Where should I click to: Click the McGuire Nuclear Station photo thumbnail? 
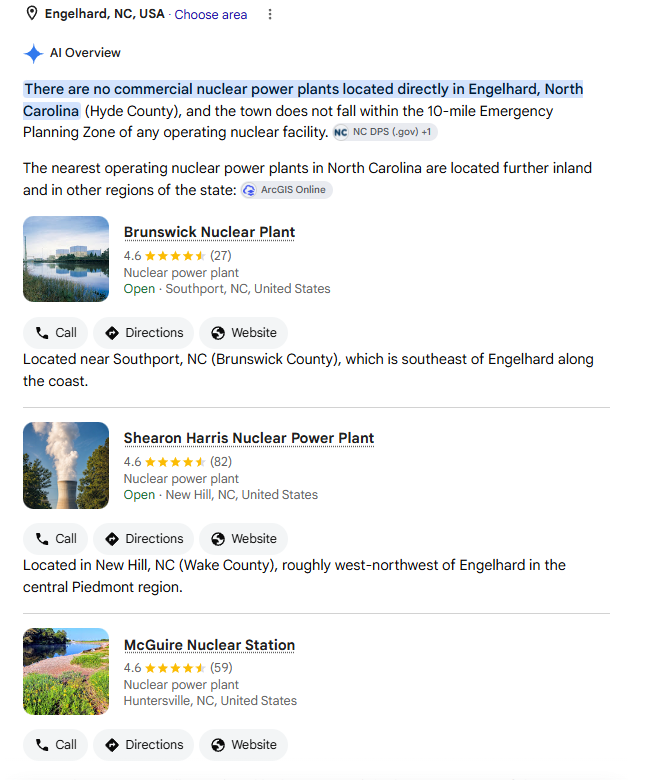pyautogui.click(x=66, y=672)
